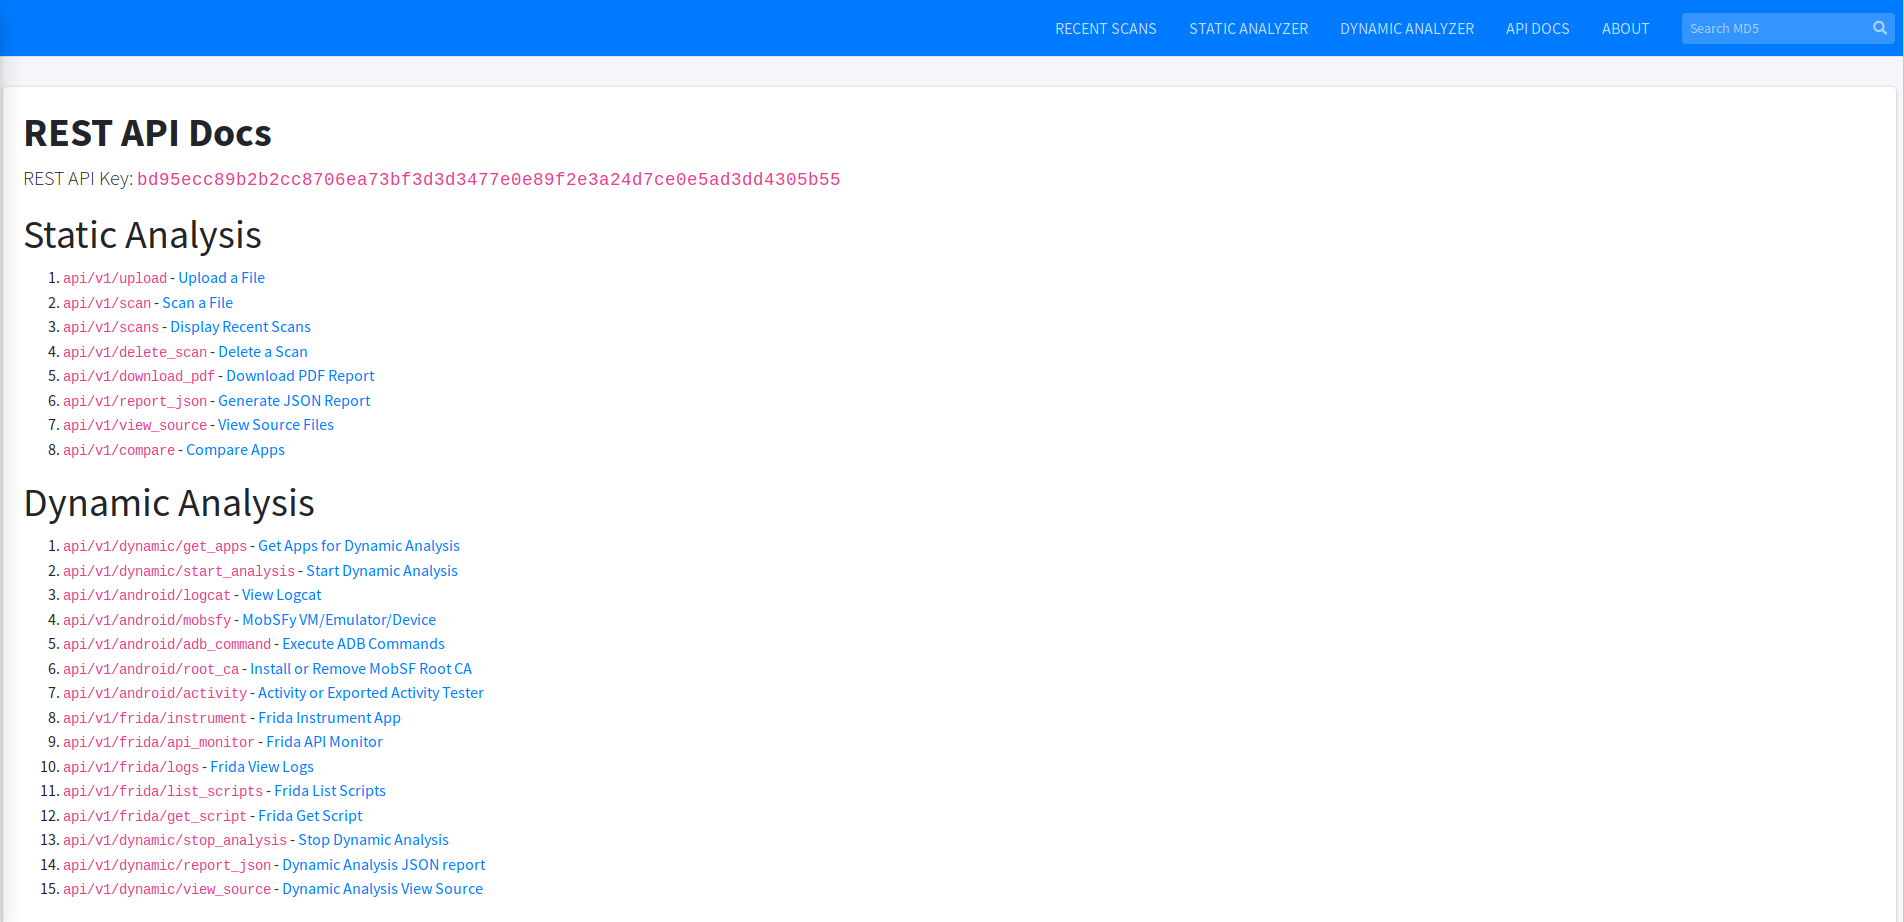This screenshot has width=1904, height=922.
Task: Click the api/v1/dynamic/view_source endpoint text
Action: coord(167,889)
